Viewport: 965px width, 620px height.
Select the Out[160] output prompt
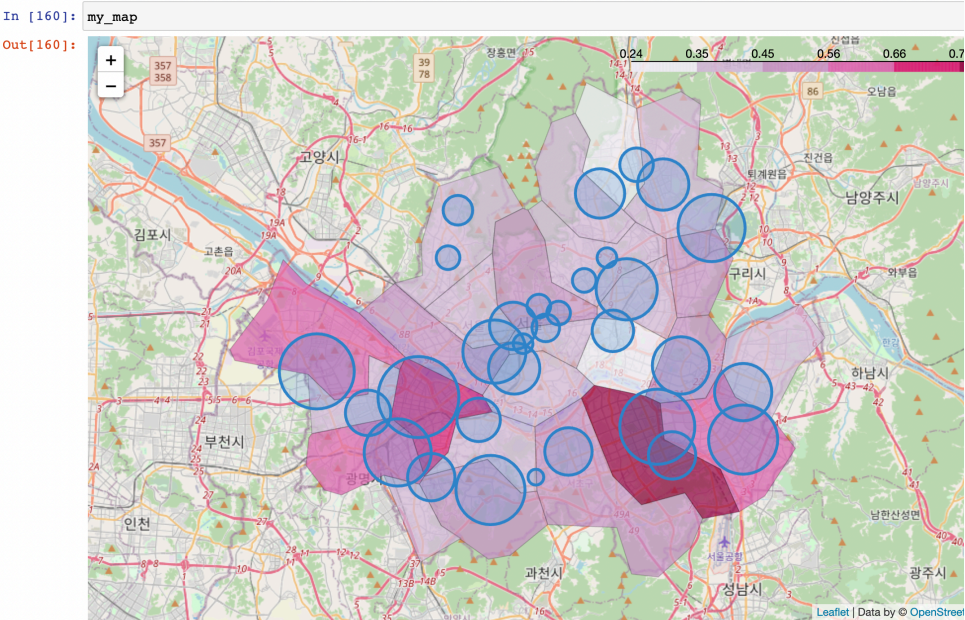click(x=39, y=45)
